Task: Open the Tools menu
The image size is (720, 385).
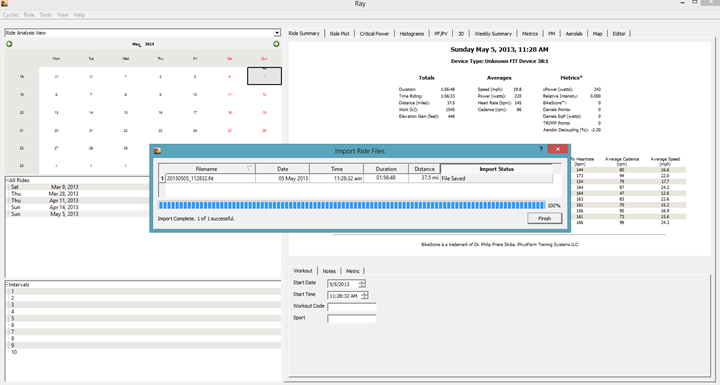Action: [x=45, y=15]
